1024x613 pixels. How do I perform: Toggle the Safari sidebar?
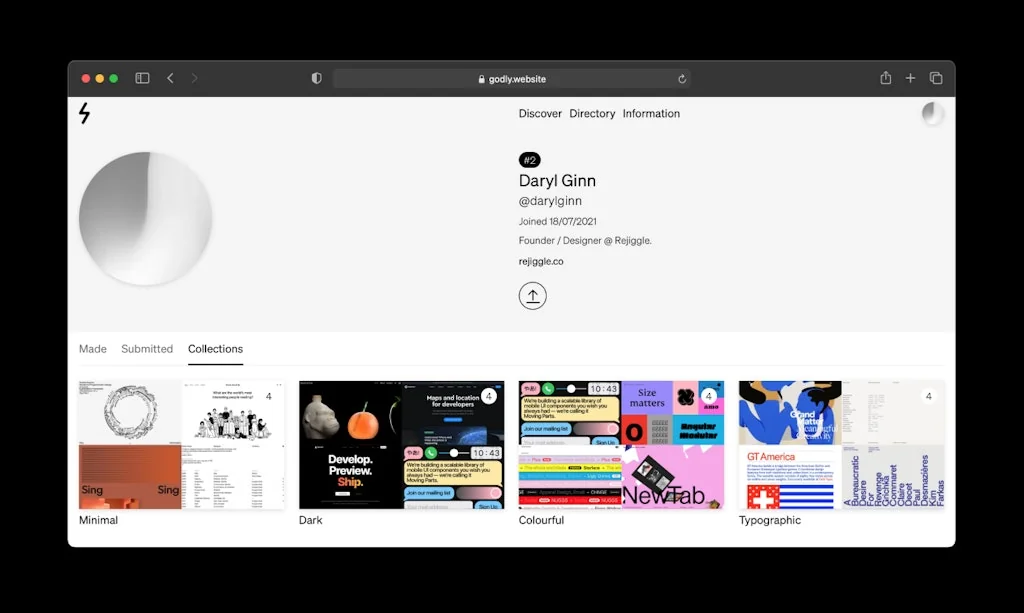click(142, 78)
